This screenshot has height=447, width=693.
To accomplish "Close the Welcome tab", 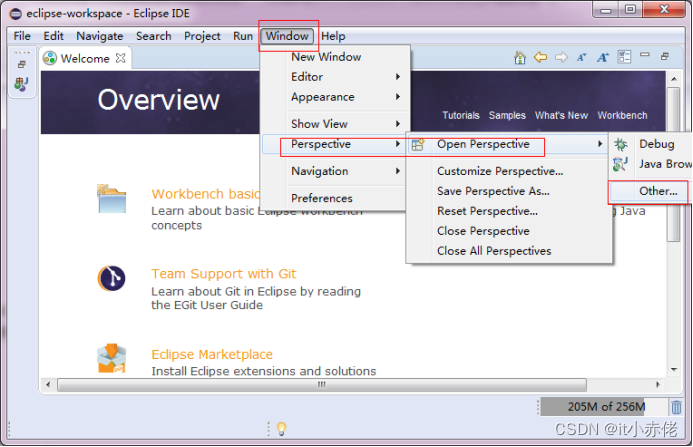I will click(120, 58).
